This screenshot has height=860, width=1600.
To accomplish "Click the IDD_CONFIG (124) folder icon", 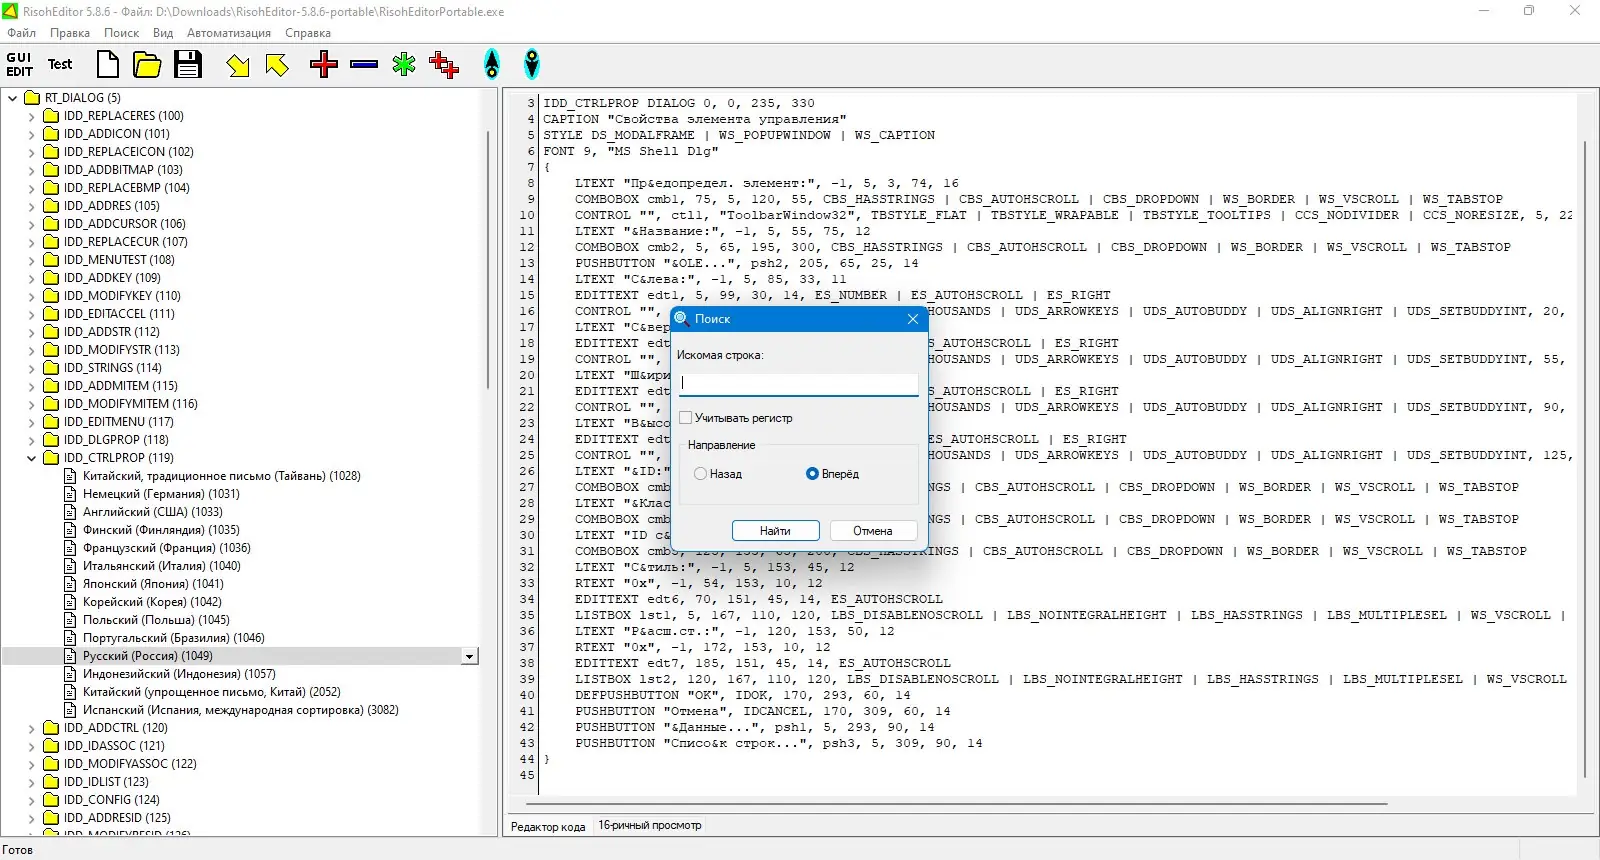I will tap(51, 800).
